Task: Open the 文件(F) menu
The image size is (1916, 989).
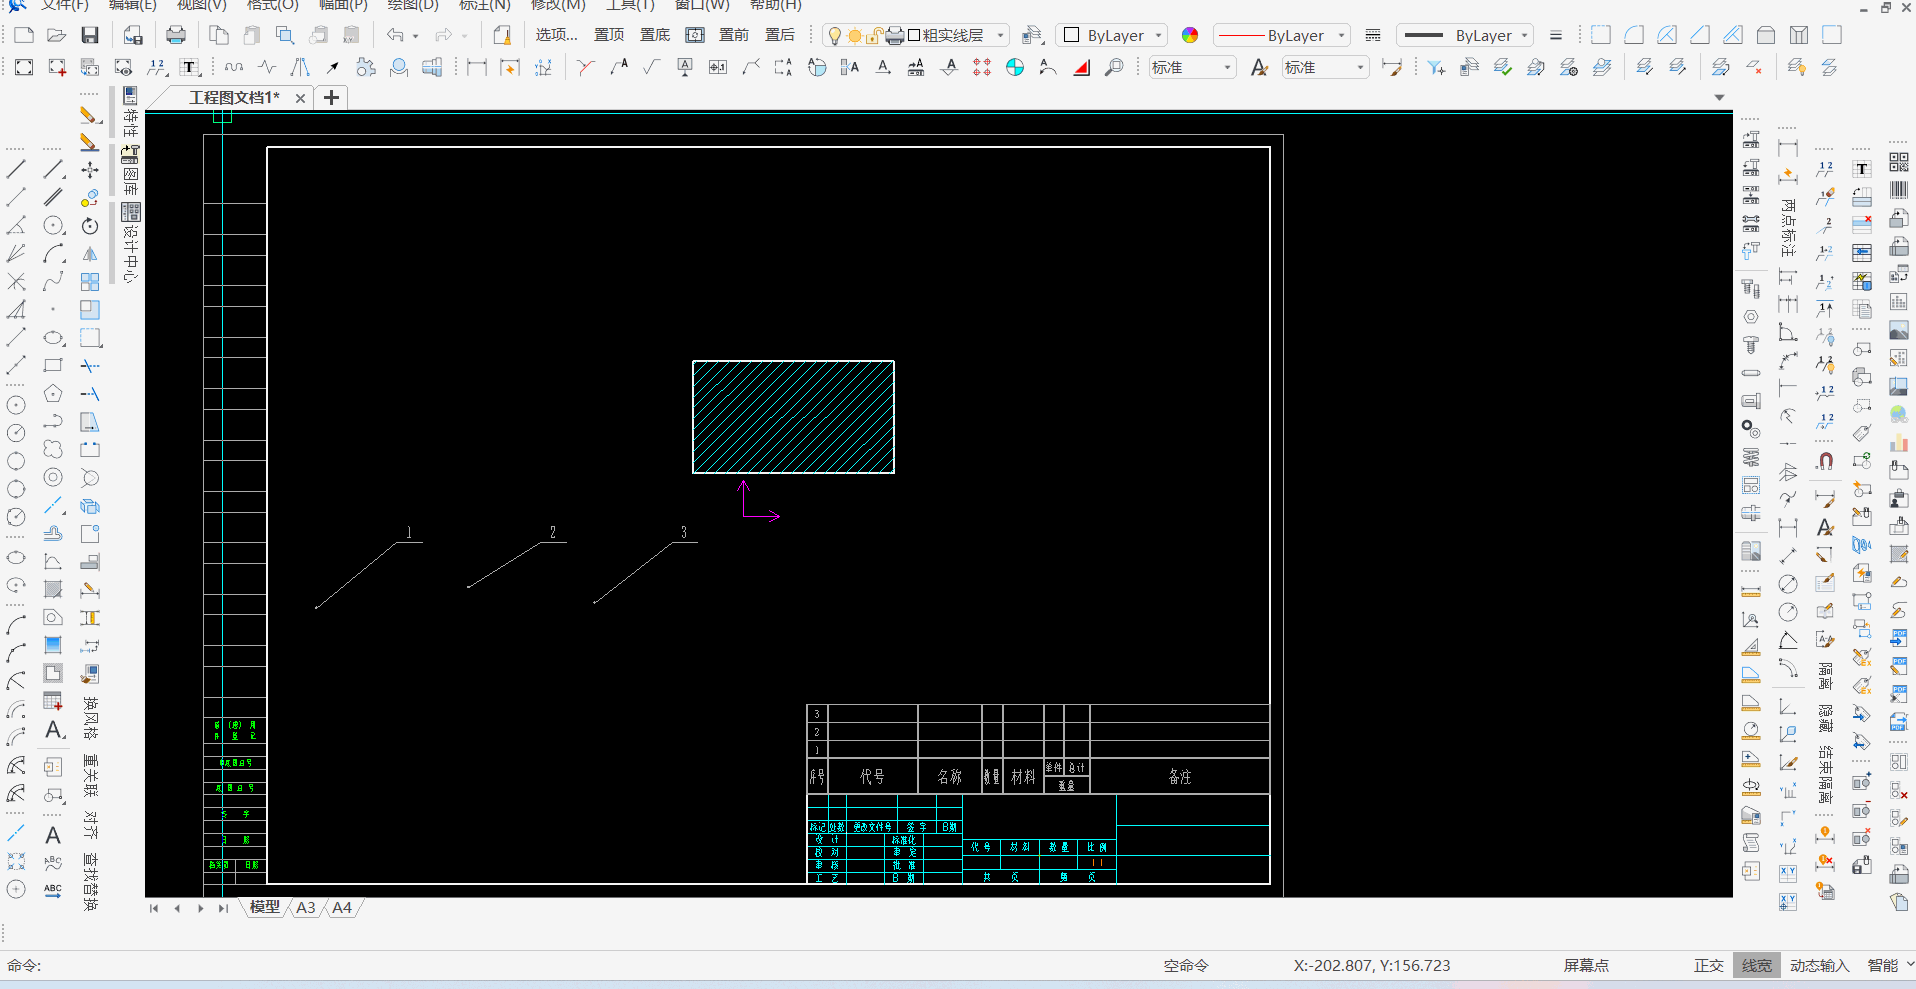Action: pyautogui.click(x=64, y=5)
